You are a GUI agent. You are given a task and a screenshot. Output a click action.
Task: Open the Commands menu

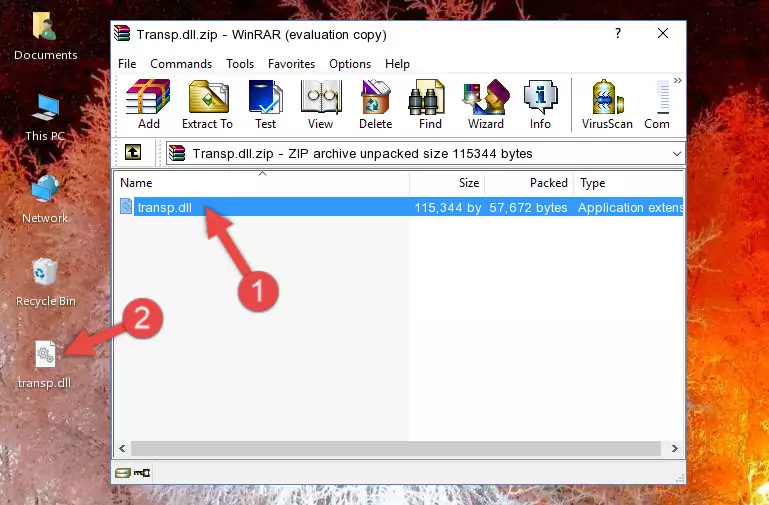[x=181, y=64]
